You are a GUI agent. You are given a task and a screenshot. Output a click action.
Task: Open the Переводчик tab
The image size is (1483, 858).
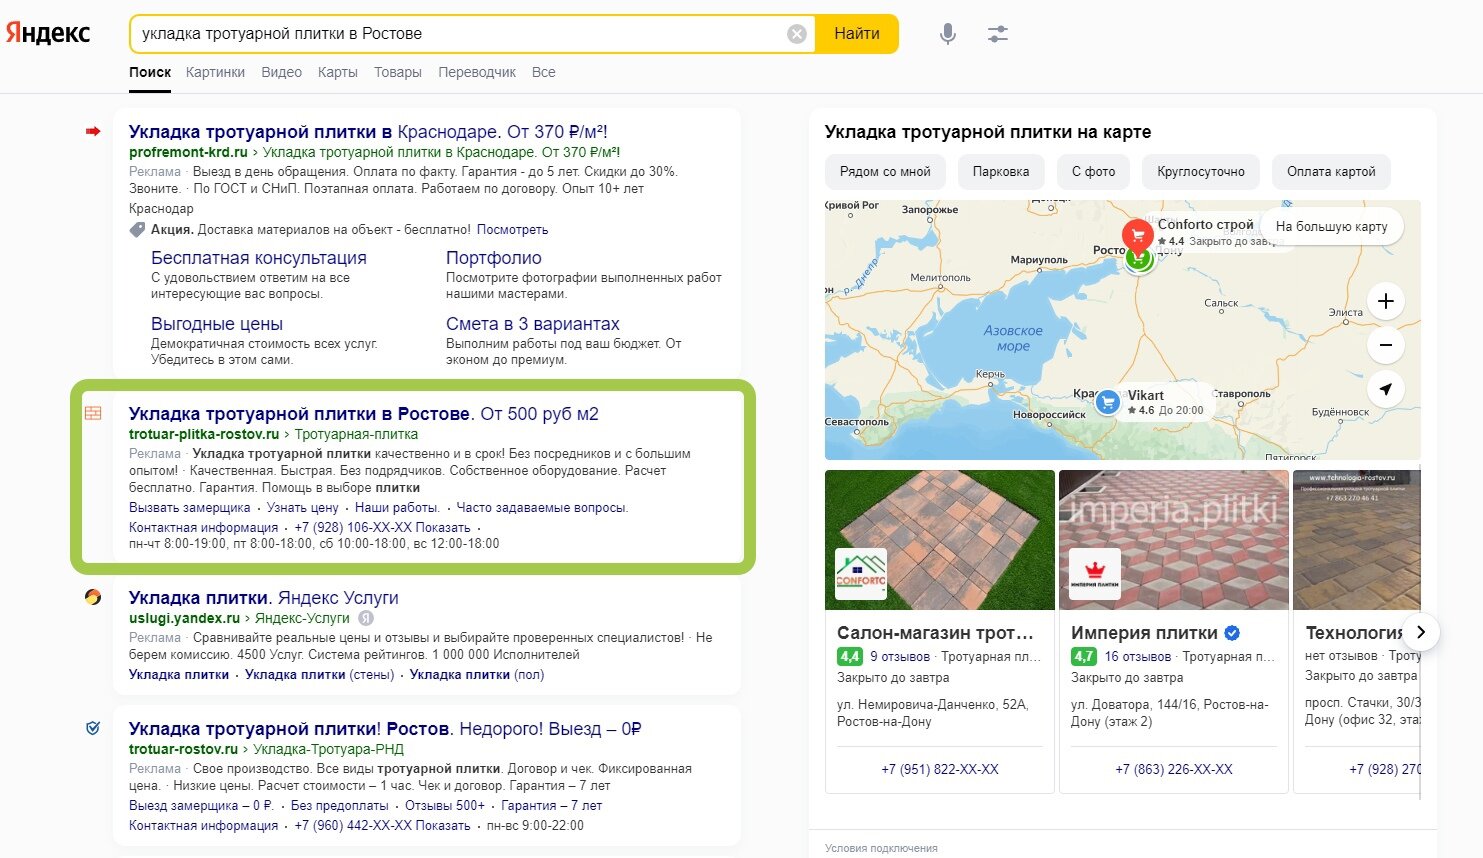coord(477,72)
